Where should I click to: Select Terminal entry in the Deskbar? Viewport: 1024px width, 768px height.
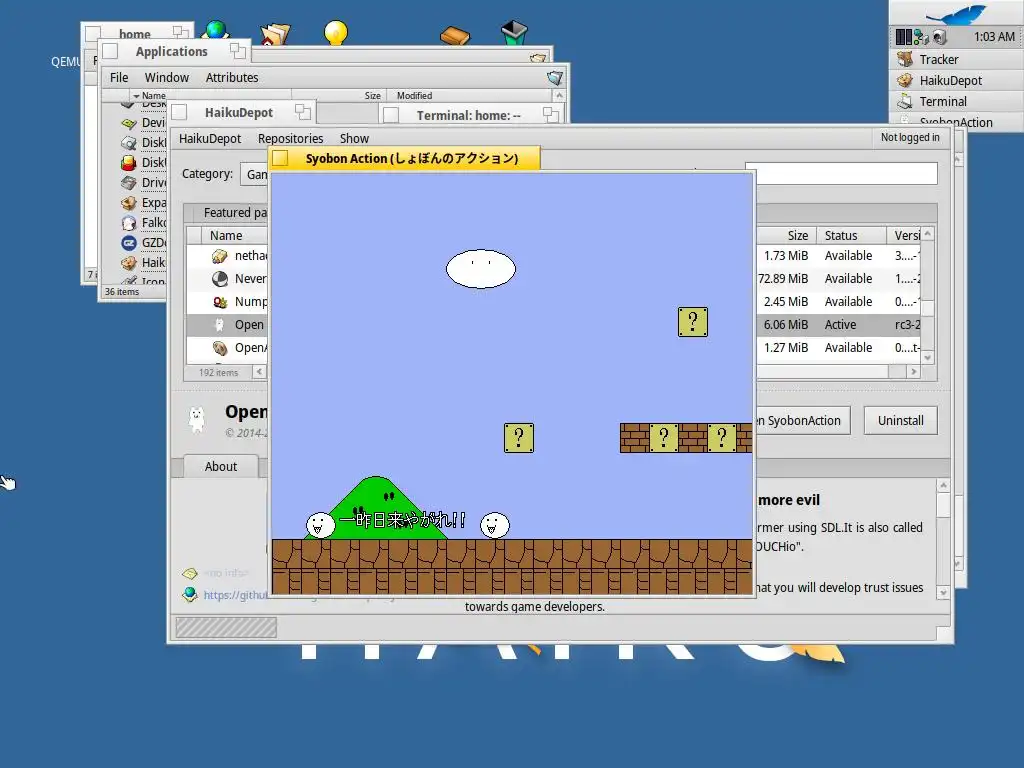(x=956, y=101)
